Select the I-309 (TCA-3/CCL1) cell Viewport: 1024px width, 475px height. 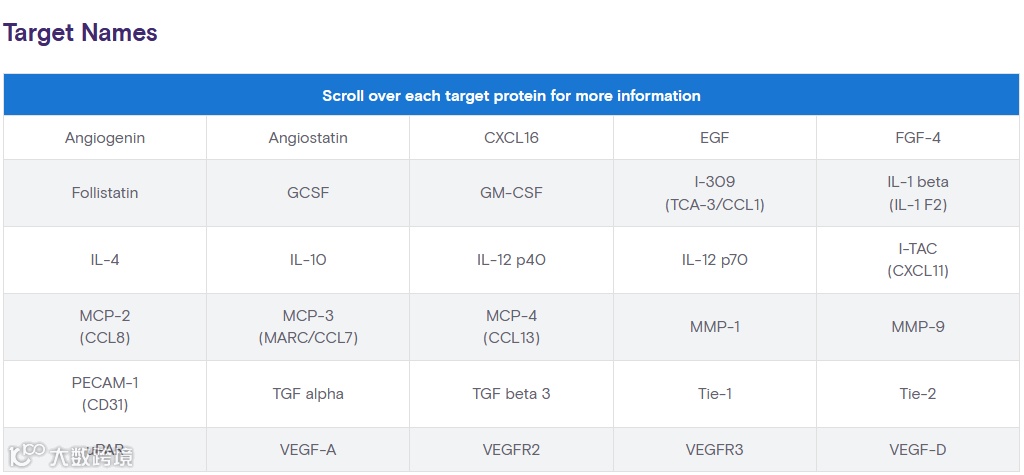714,193
